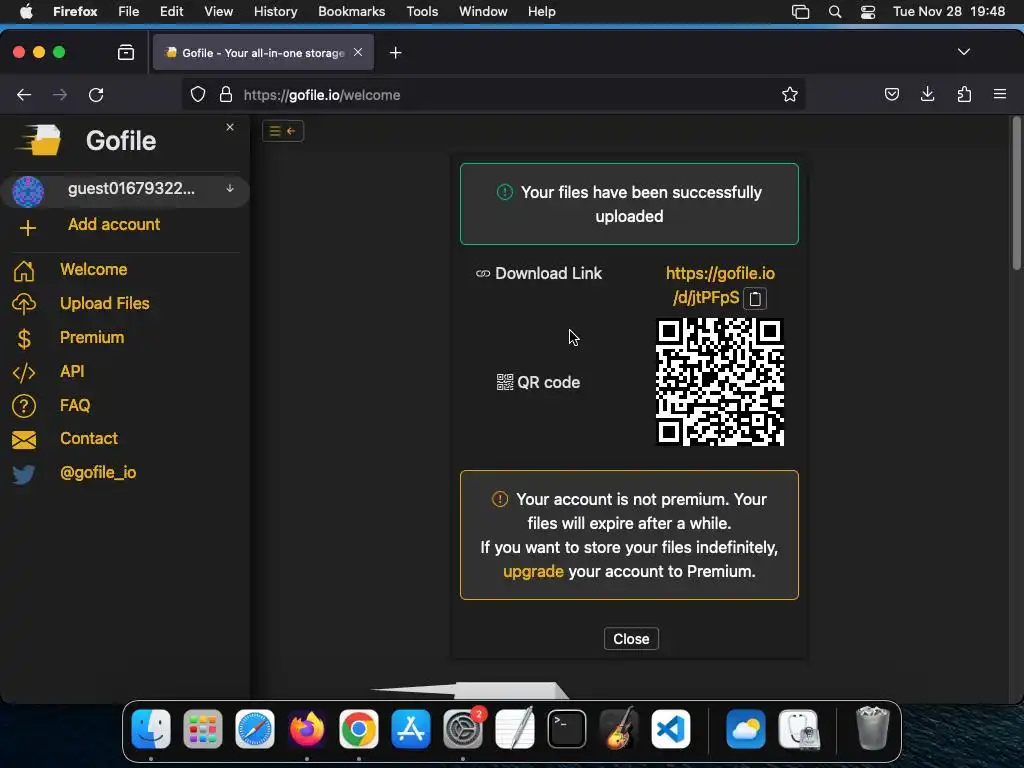Image resolution: width=1024 pixels, height=768 pixels.
Task: Click the tracking protection shield icon
Action: [198, 95]
